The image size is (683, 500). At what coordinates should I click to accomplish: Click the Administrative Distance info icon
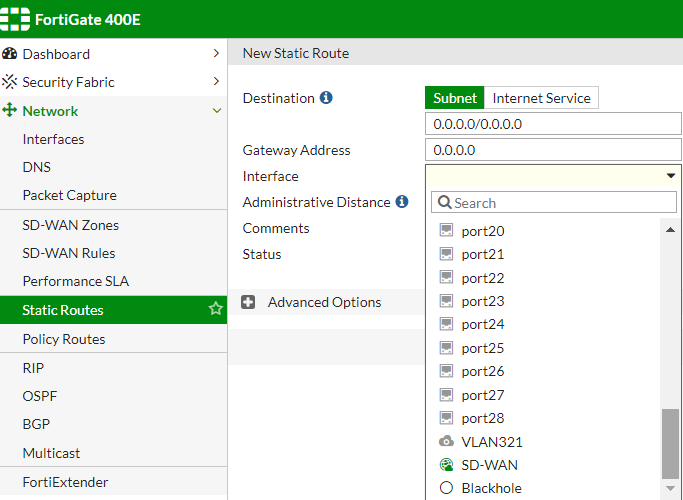[x=402, y=202]
